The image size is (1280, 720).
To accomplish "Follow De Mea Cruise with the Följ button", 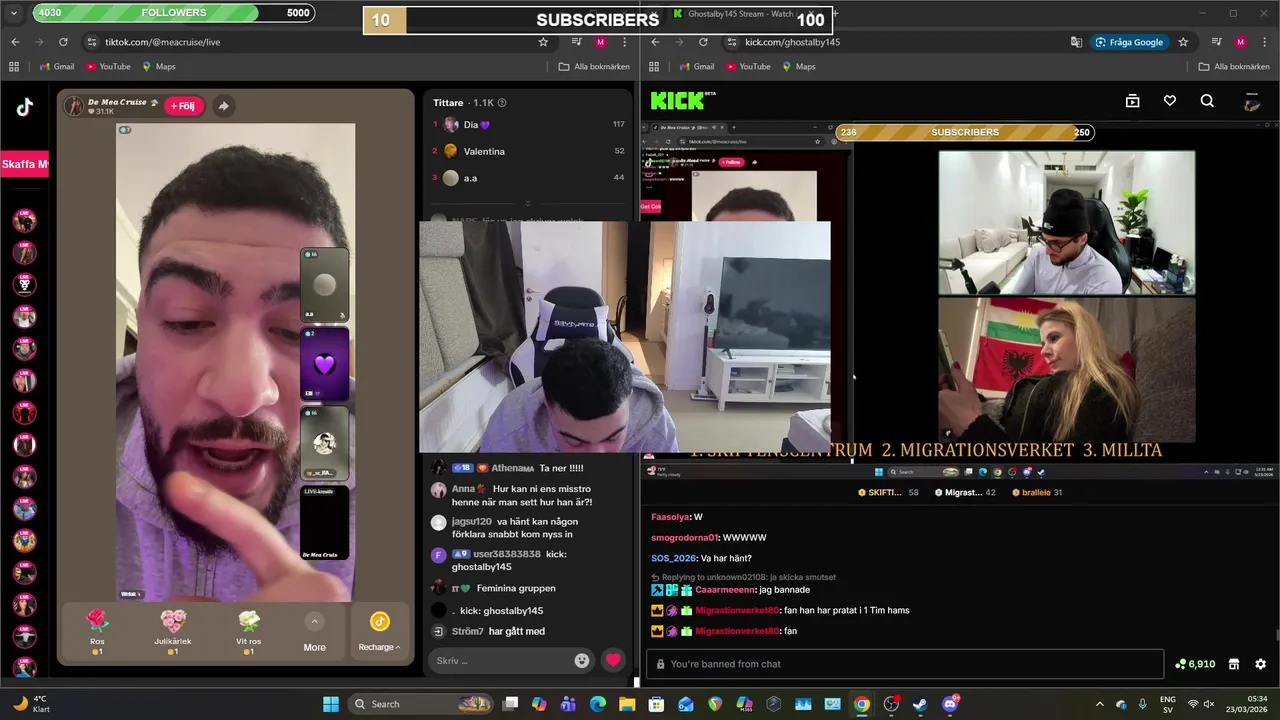I will (183, 106).
